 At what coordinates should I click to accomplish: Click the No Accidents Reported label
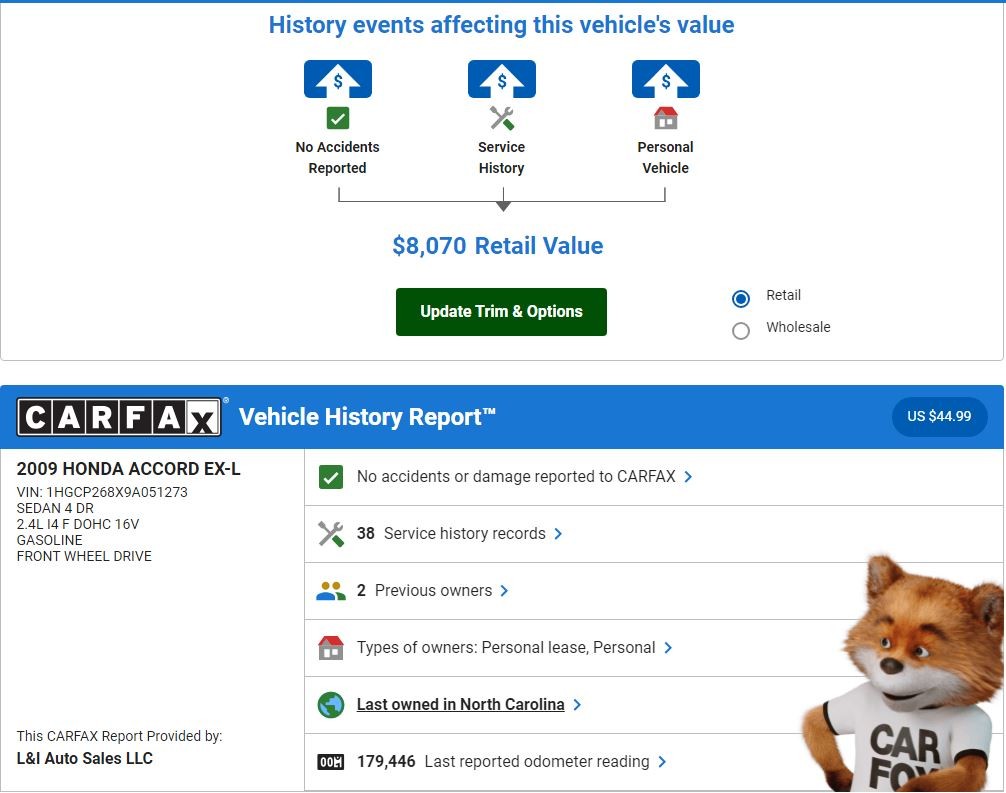click(337, 157)
